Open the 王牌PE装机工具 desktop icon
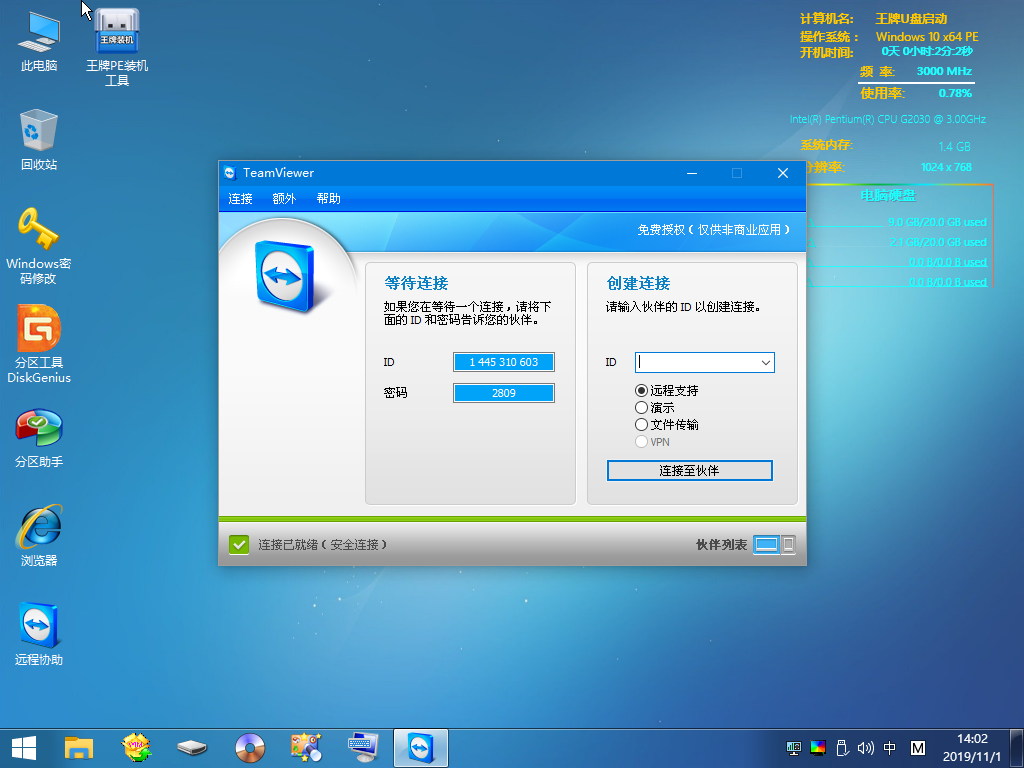The image size is (1024, 768). pyautogui.click(x=117, y=47)
